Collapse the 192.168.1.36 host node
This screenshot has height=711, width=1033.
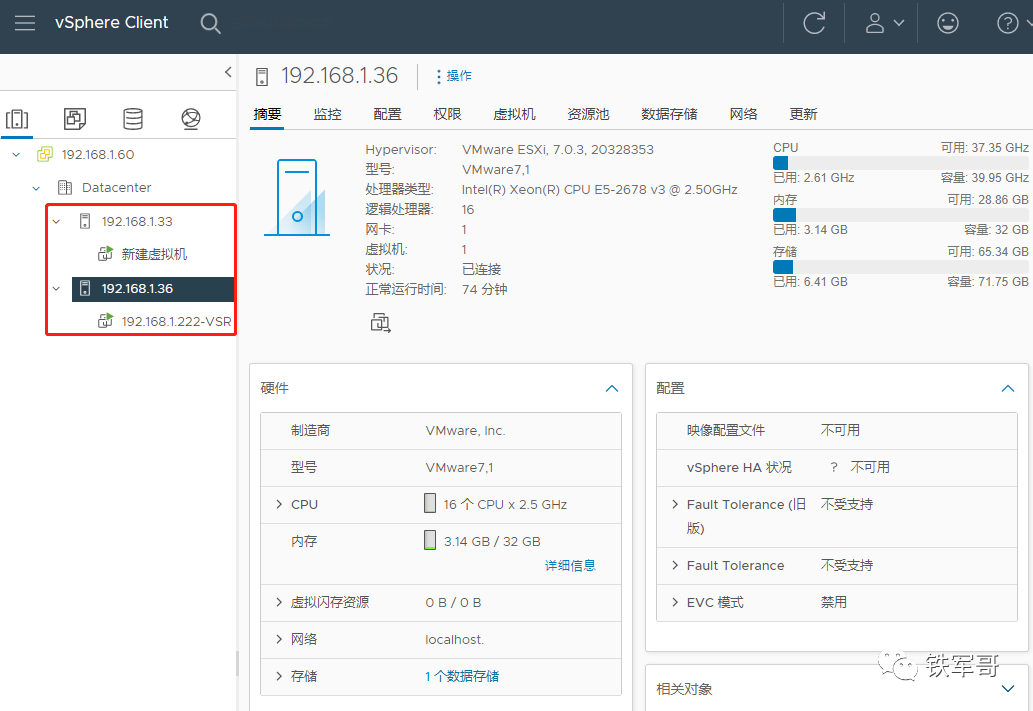click(57, 289)
